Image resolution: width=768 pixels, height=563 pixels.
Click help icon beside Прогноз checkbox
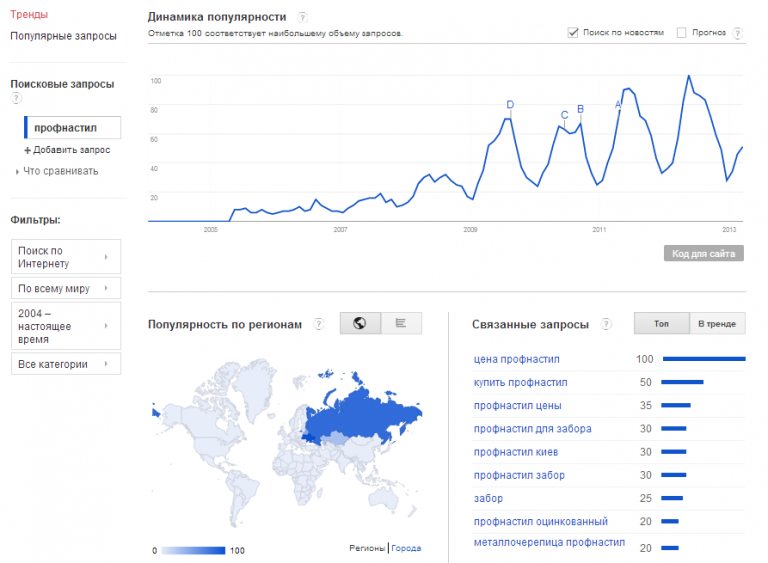[x=738, y=33]
